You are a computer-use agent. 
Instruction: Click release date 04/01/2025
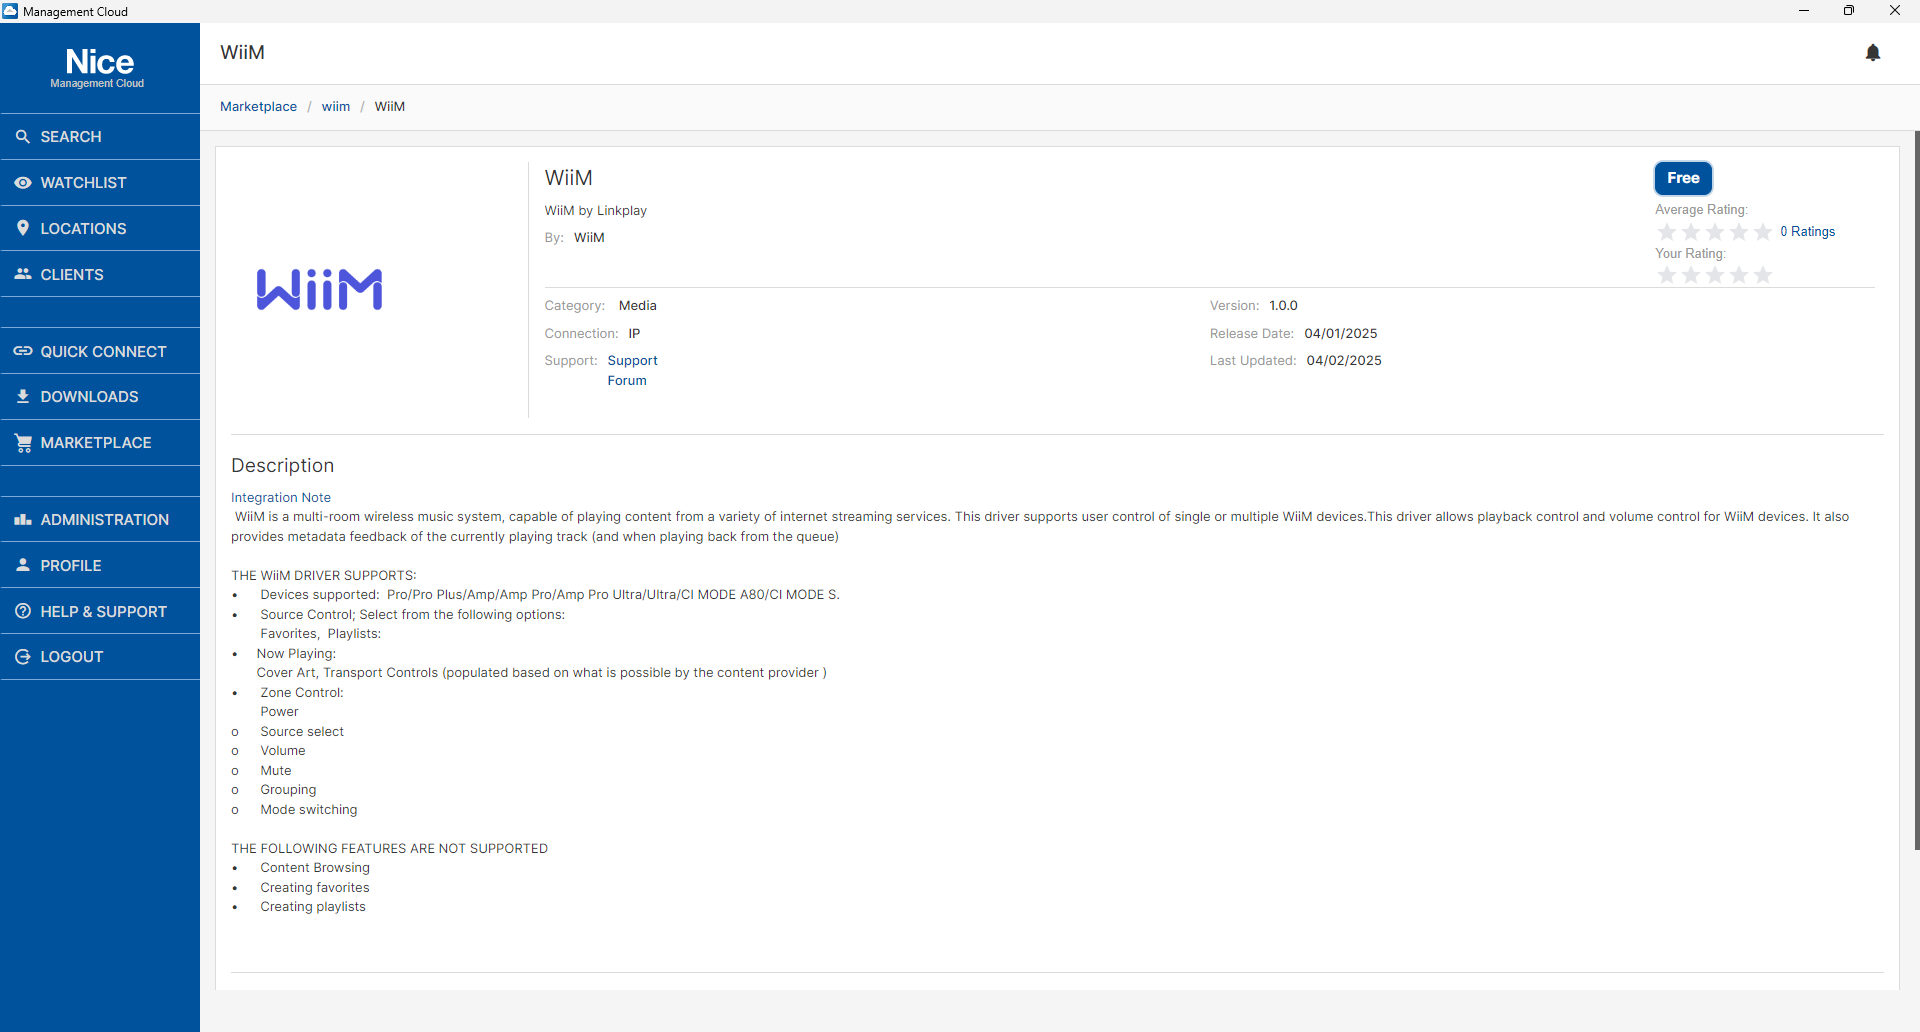1341,333
